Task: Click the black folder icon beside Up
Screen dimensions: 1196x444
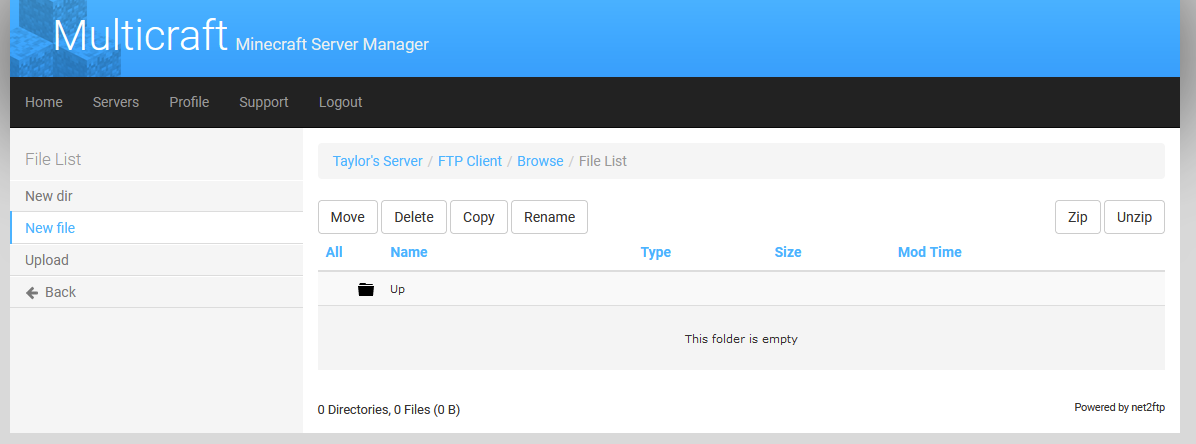Action: pyautogui.click(x=366, y=289)
